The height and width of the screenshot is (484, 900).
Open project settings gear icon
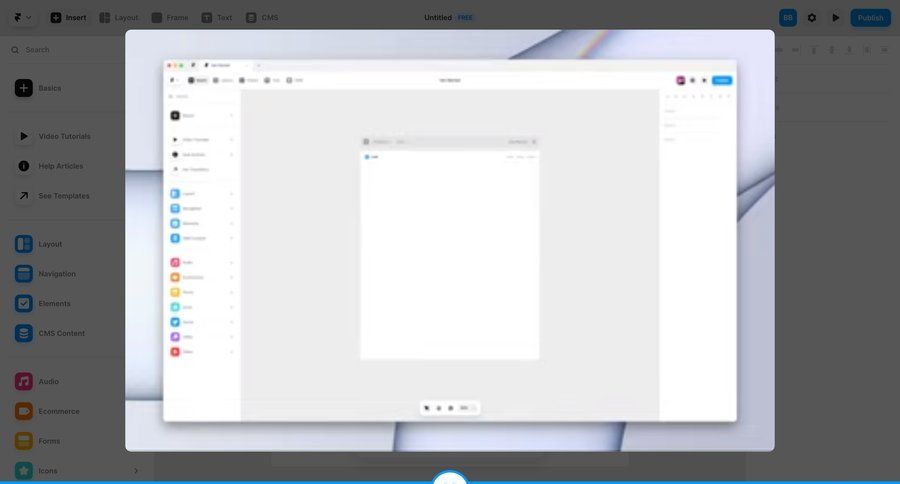[x=812, y=18]
